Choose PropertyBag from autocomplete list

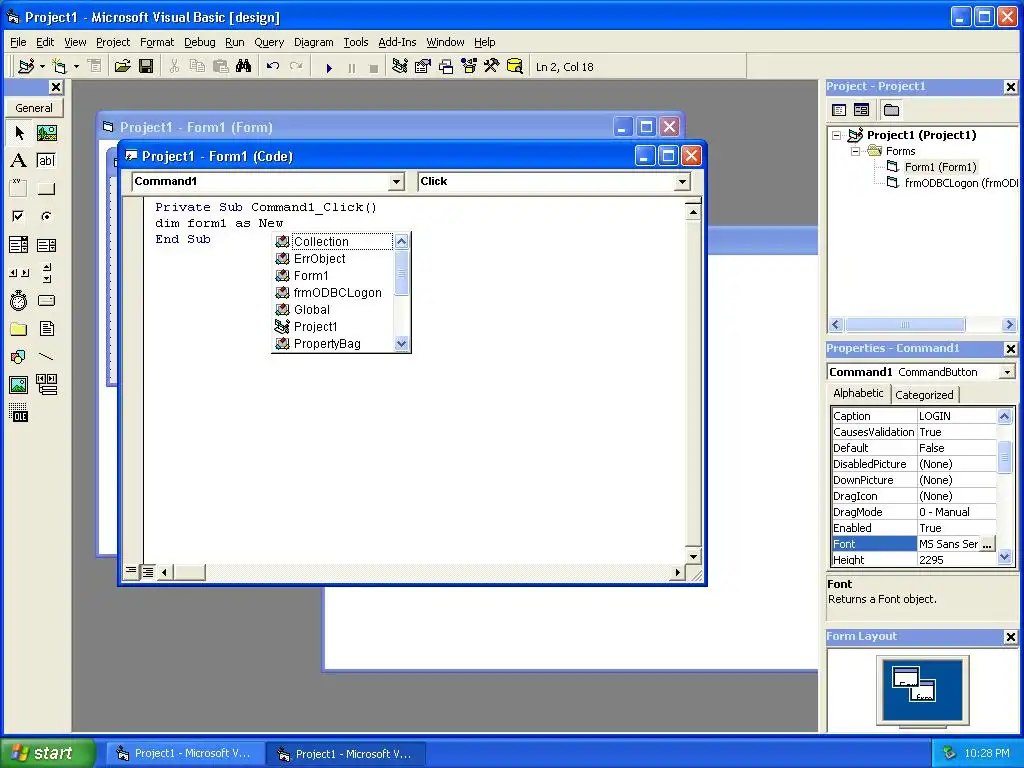[333, 344]
